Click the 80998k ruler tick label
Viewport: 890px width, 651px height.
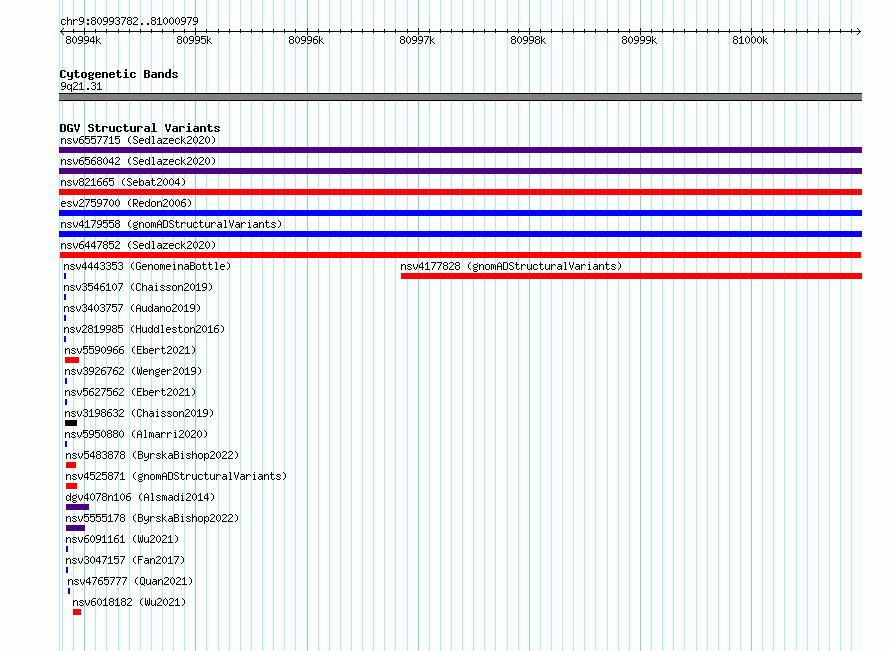(528, 40)
